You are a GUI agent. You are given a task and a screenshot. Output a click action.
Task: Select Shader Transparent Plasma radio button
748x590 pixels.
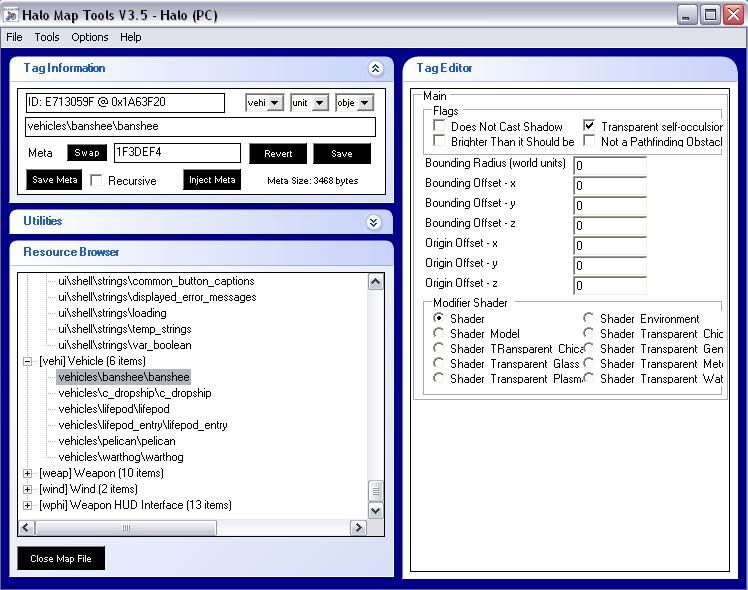438,378
